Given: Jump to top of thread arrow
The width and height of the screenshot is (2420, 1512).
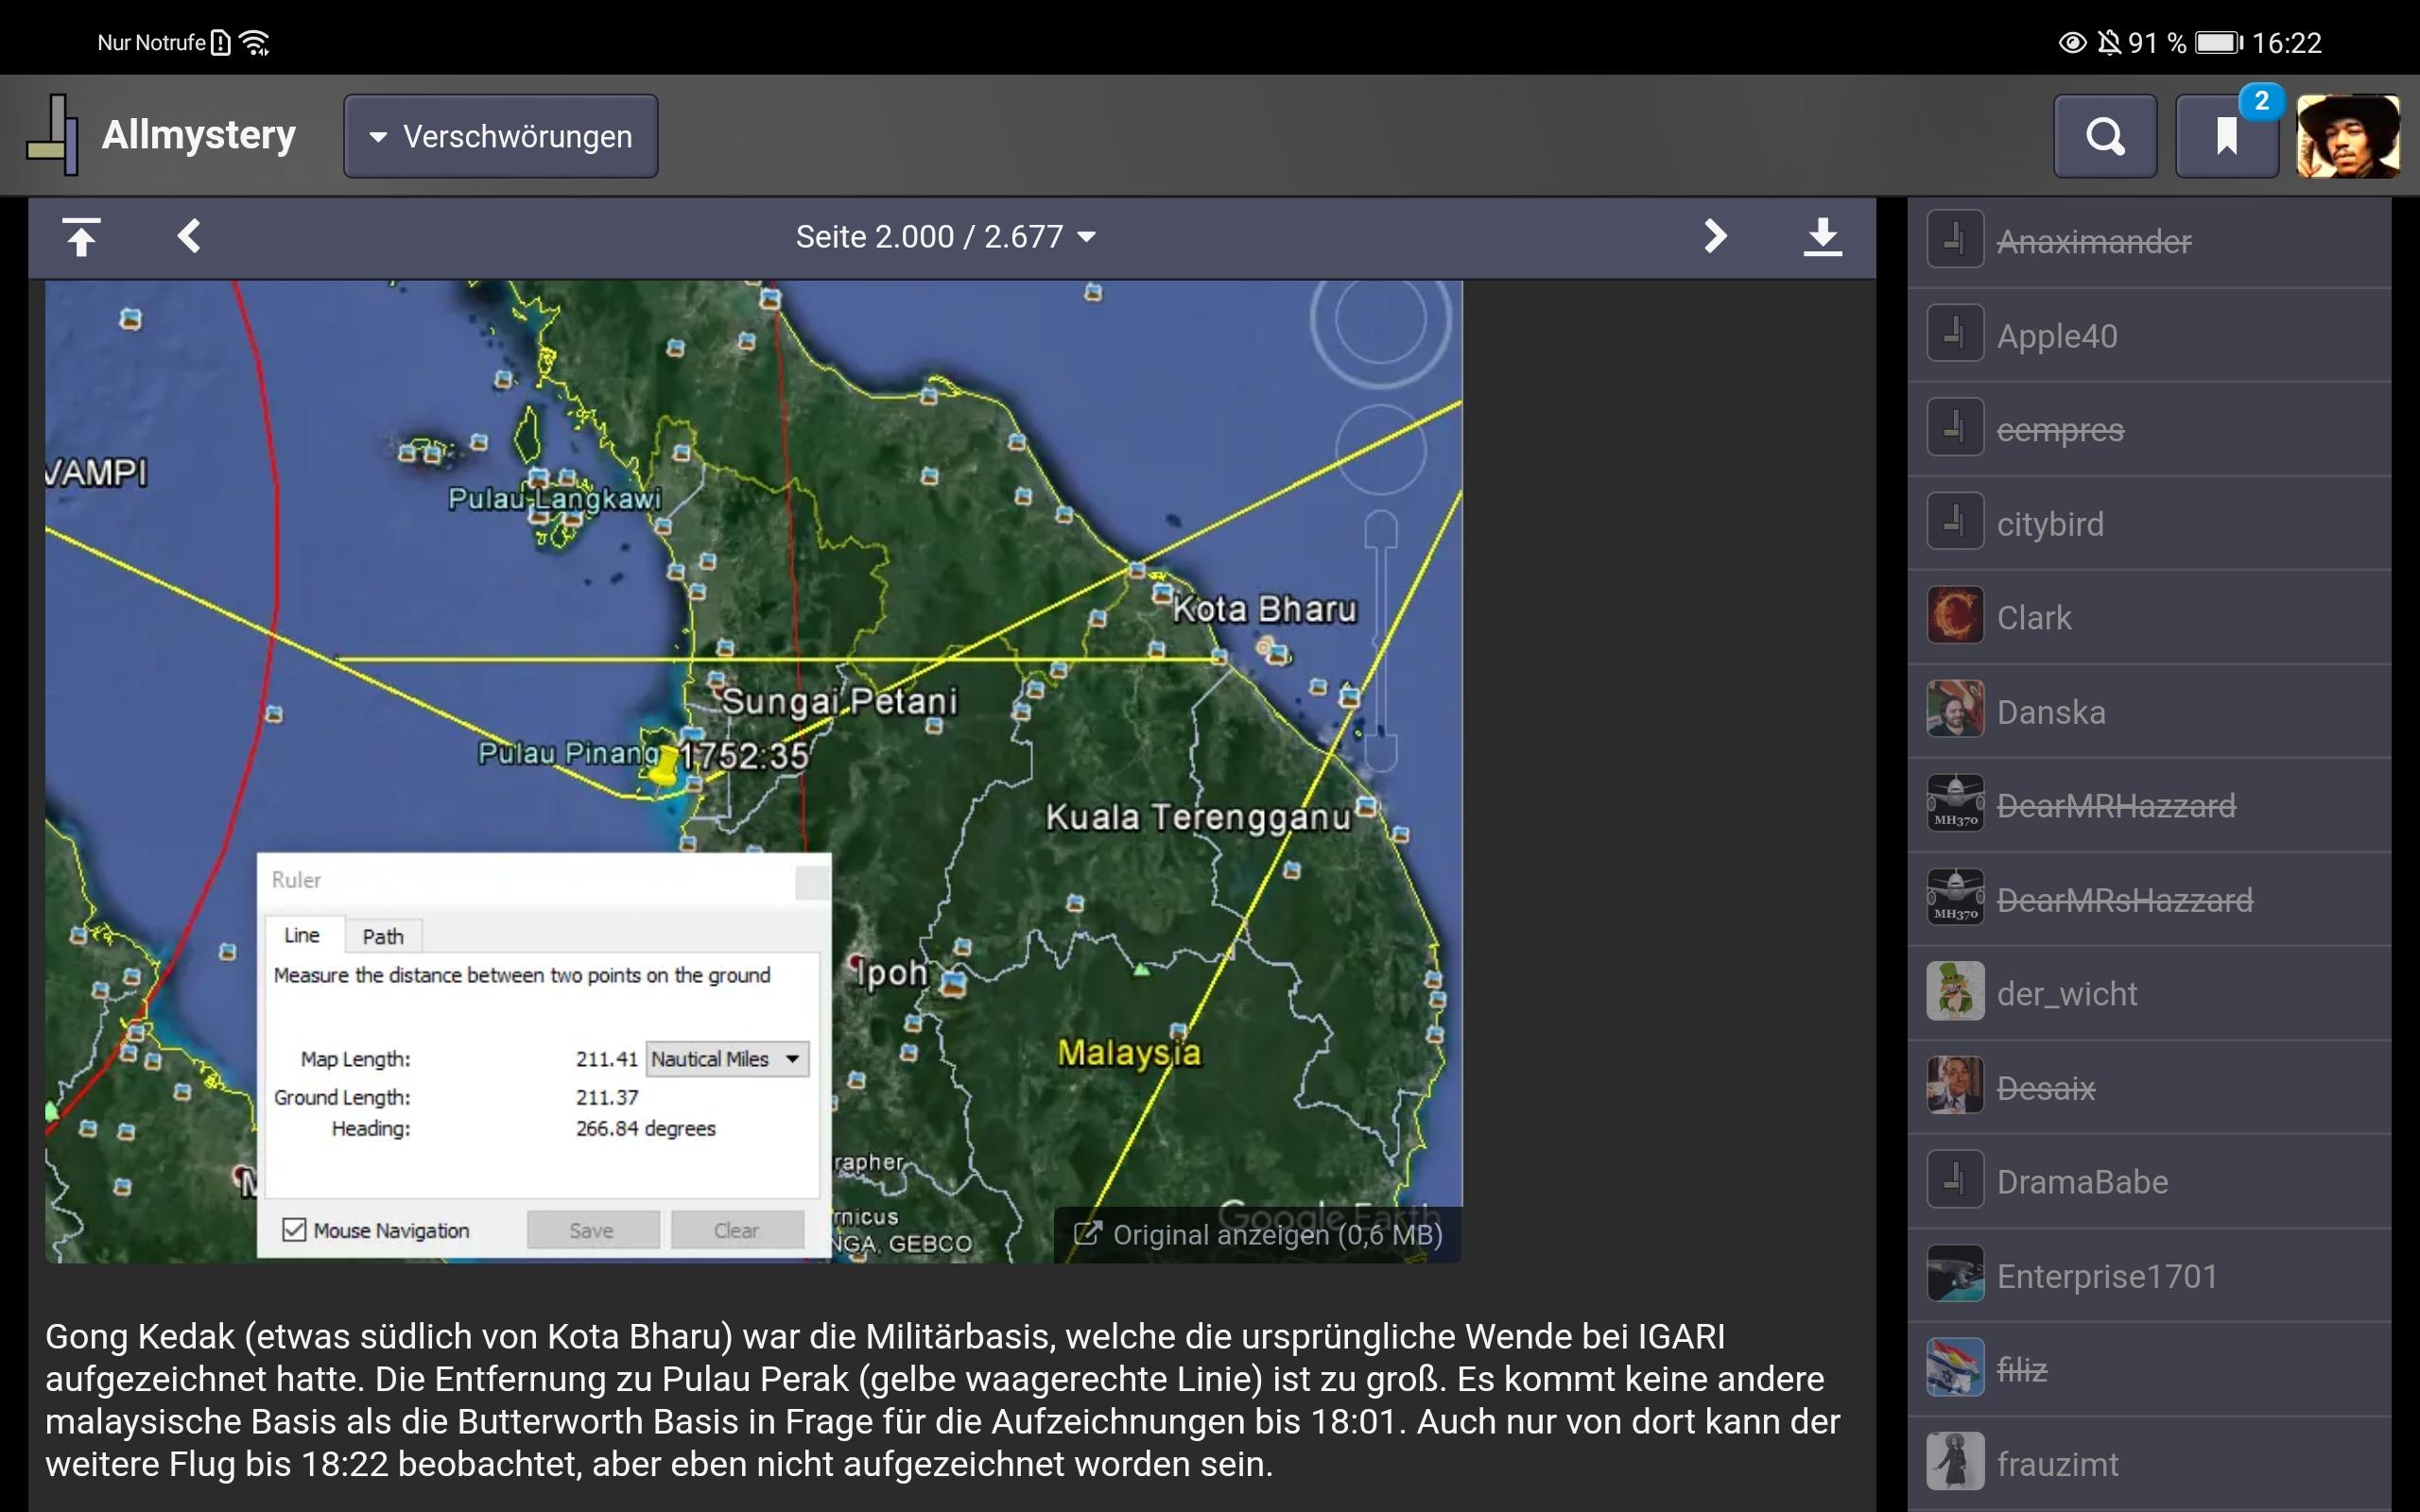Looking at the screenshot, I should [81, 237].
